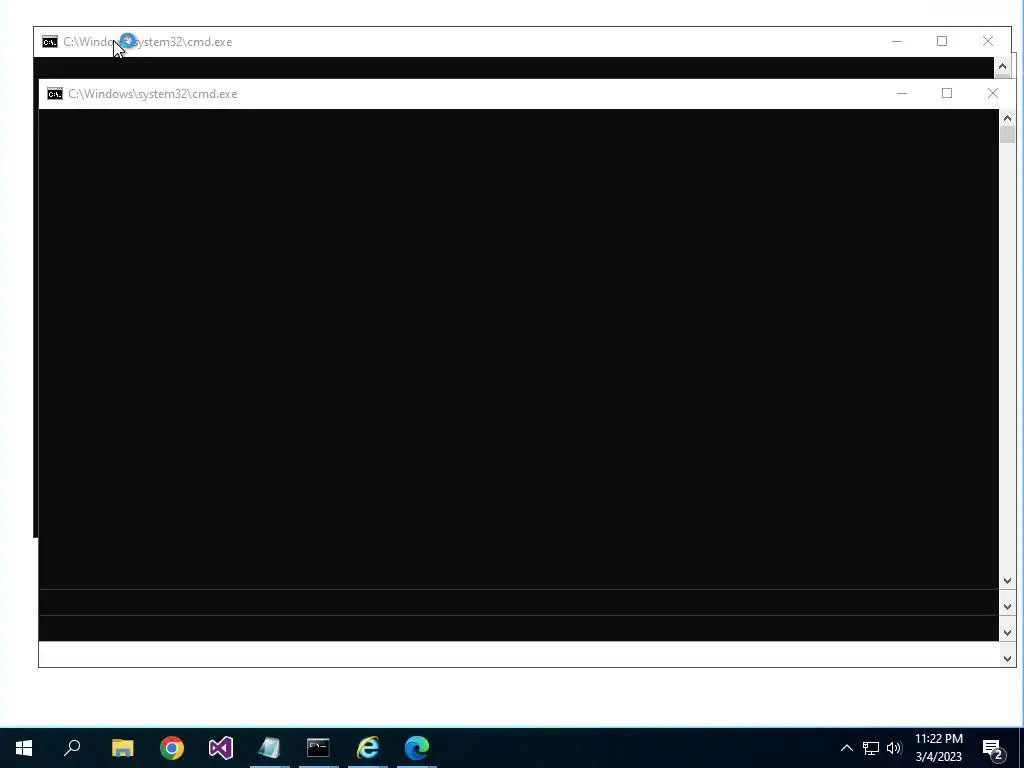The width and height of the screenshot is (1024, 768).
Task: Open notification center with 2 alerts
Action: coord(993,748)
